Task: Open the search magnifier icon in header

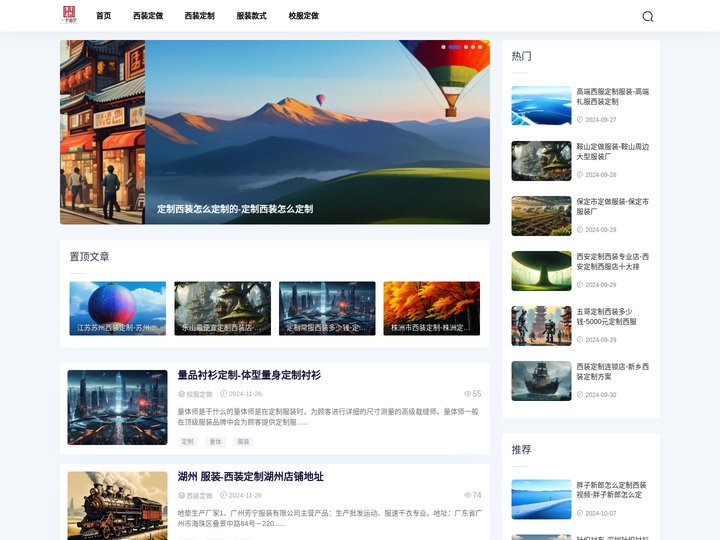Action: [x=647, y=17]
